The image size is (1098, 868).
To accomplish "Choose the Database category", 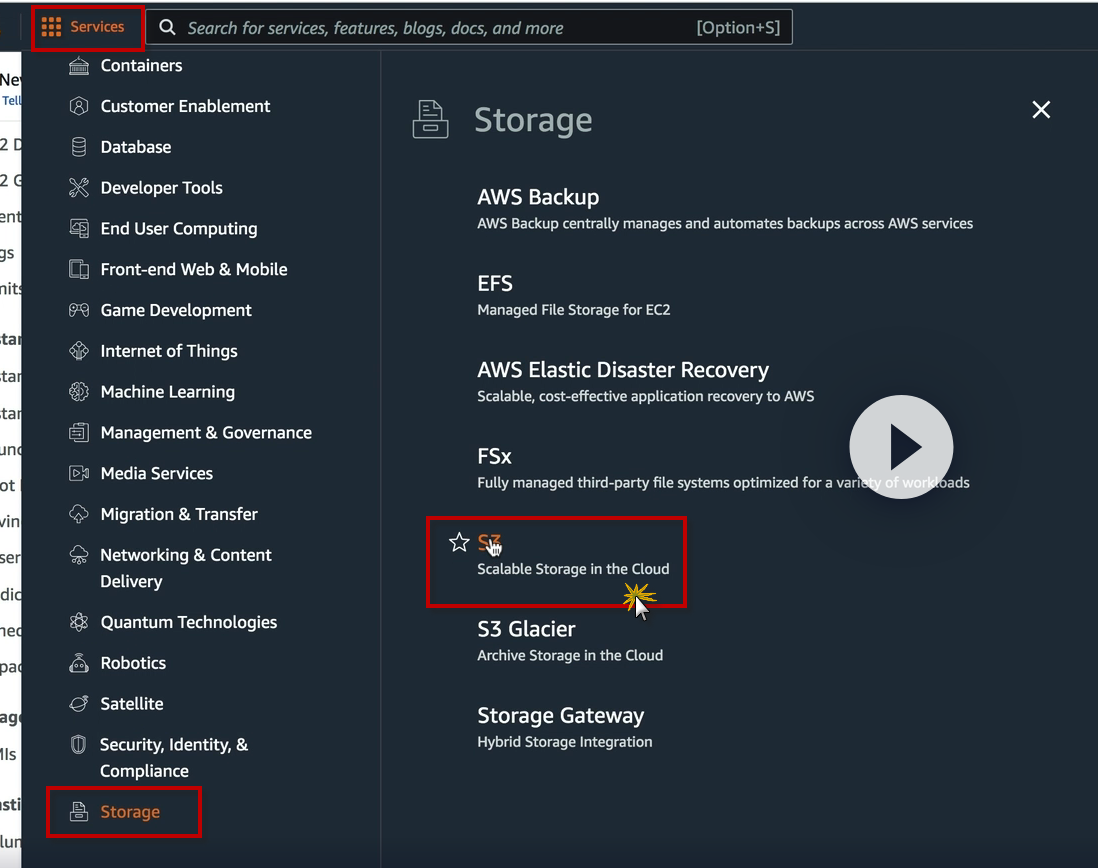I will point(136,147).
